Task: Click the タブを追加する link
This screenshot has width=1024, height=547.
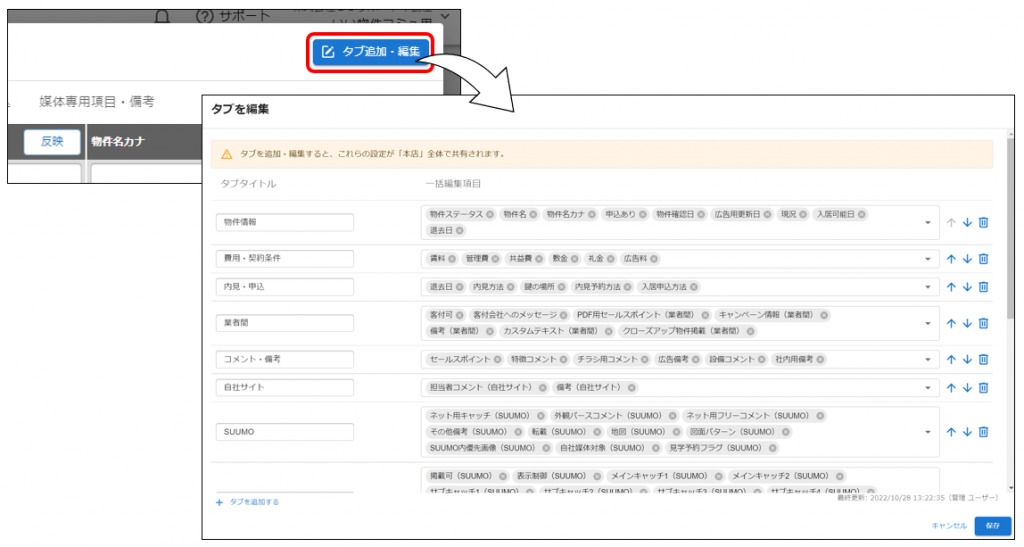Action: (x=248, y=502)
